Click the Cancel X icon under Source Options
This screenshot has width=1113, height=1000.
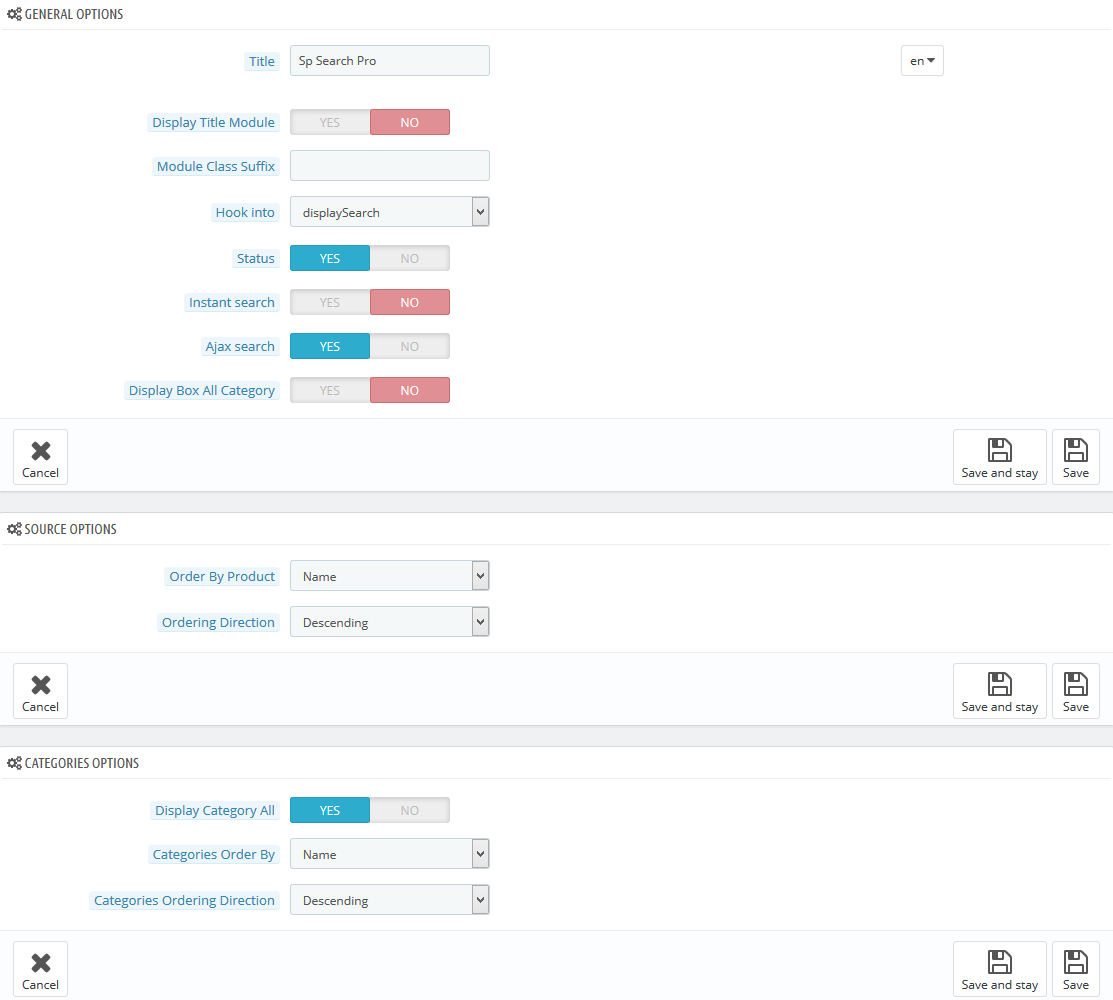coord(40,685)
